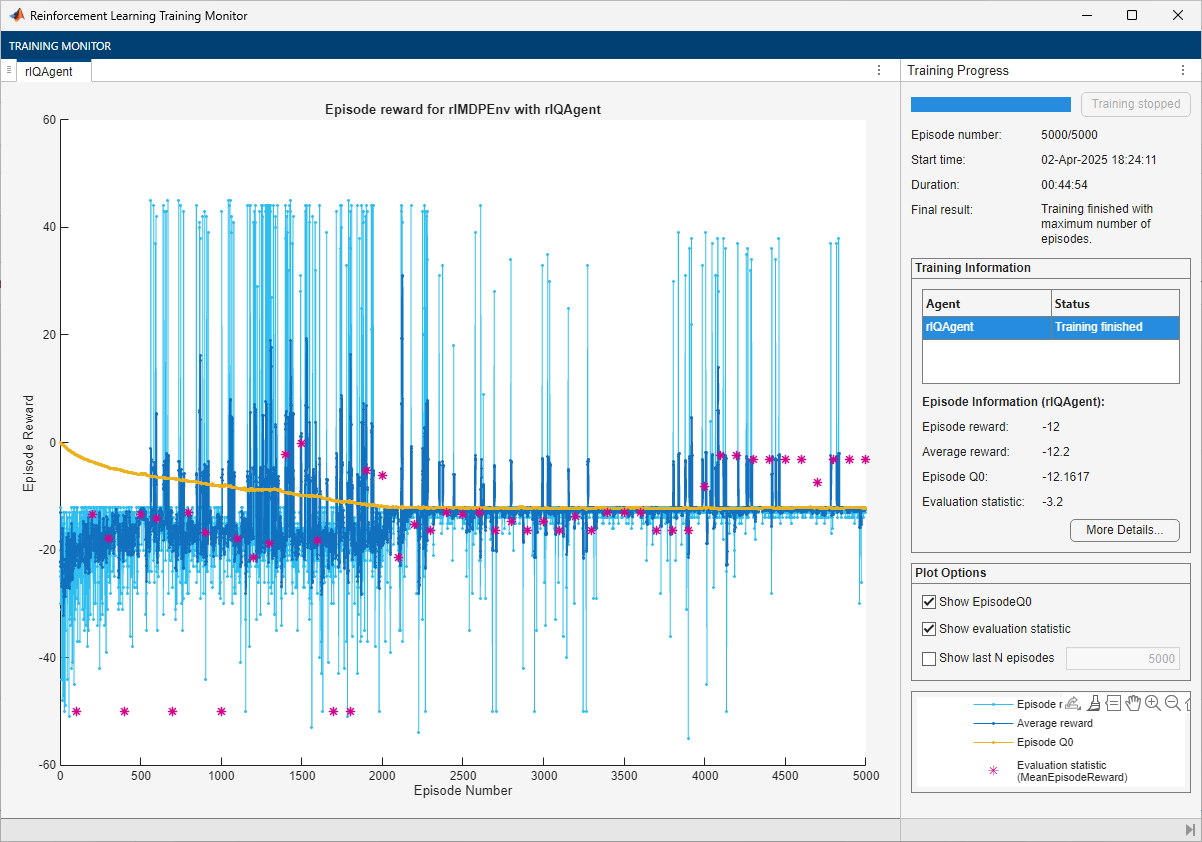Click the More Details button
The height and width of the screenshot is (842, 1202).
(x=1124, y=530)
